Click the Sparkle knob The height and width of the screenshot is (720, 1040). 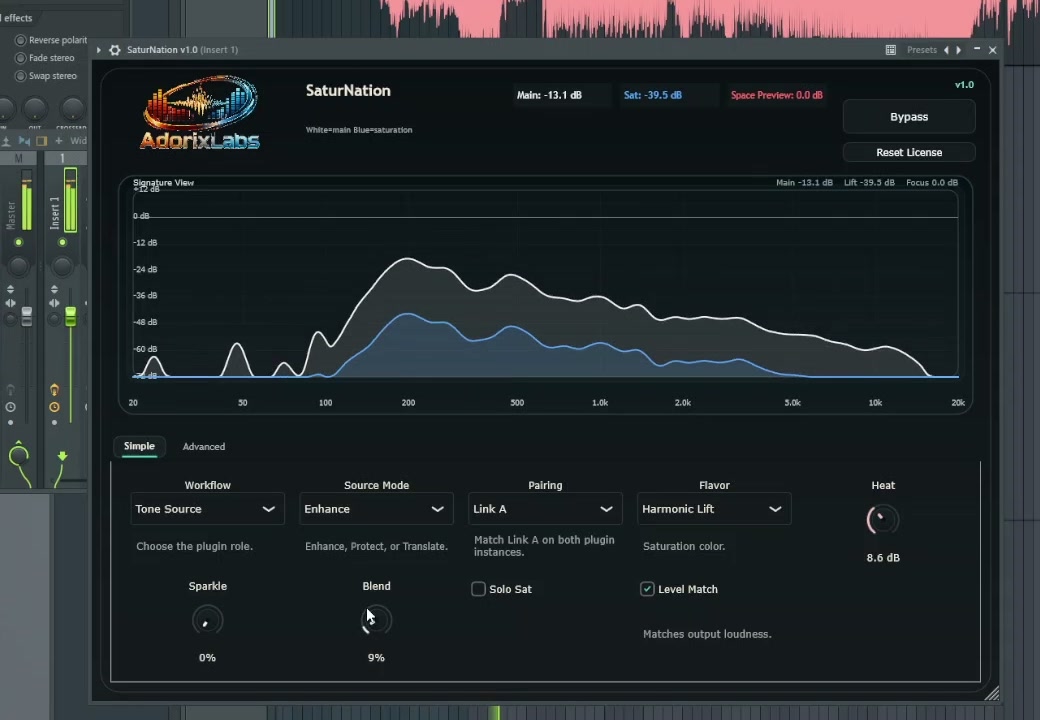click(x=208, y=621)
